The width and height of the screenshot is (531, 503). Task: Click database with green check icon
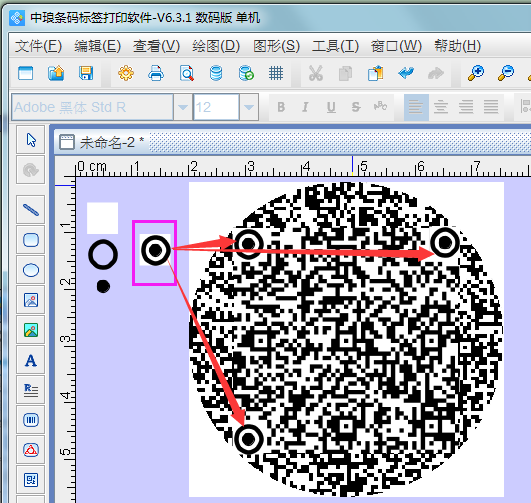pos(246,73)
